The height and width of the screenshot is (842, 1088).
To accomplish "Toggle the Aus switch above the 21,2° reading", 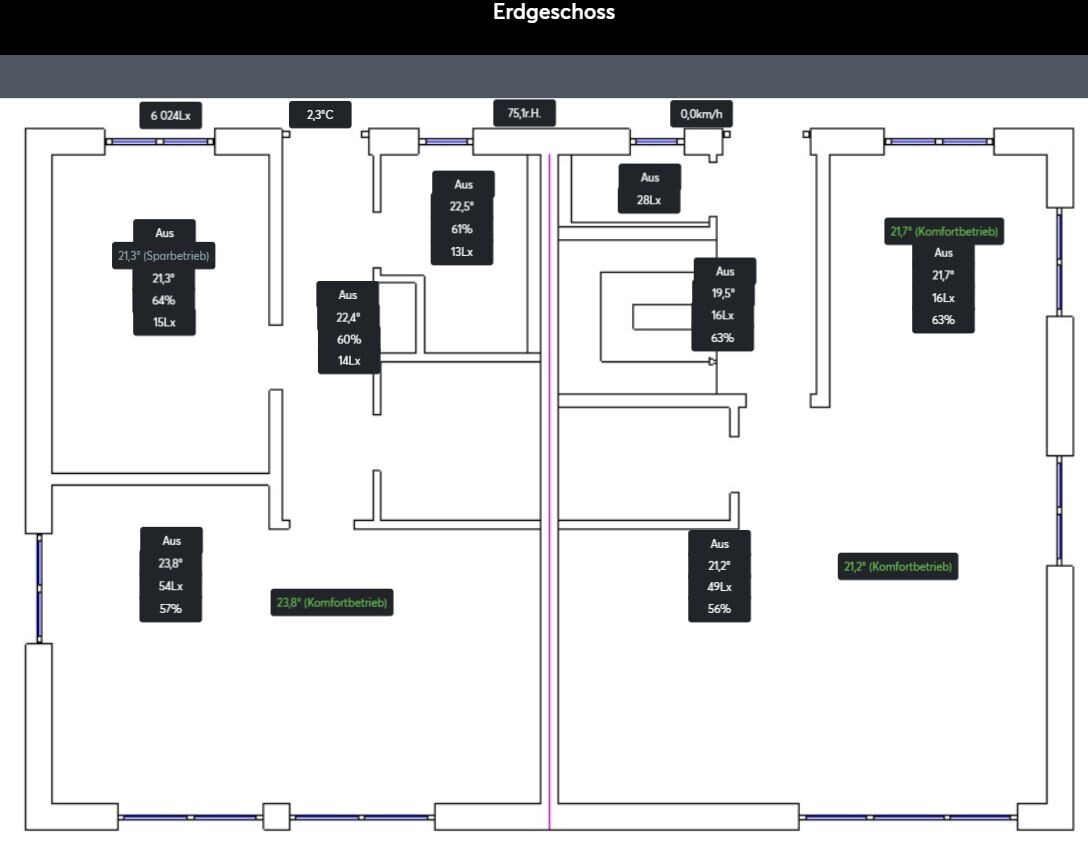I will pyautogui.click(x=719, y=544).
